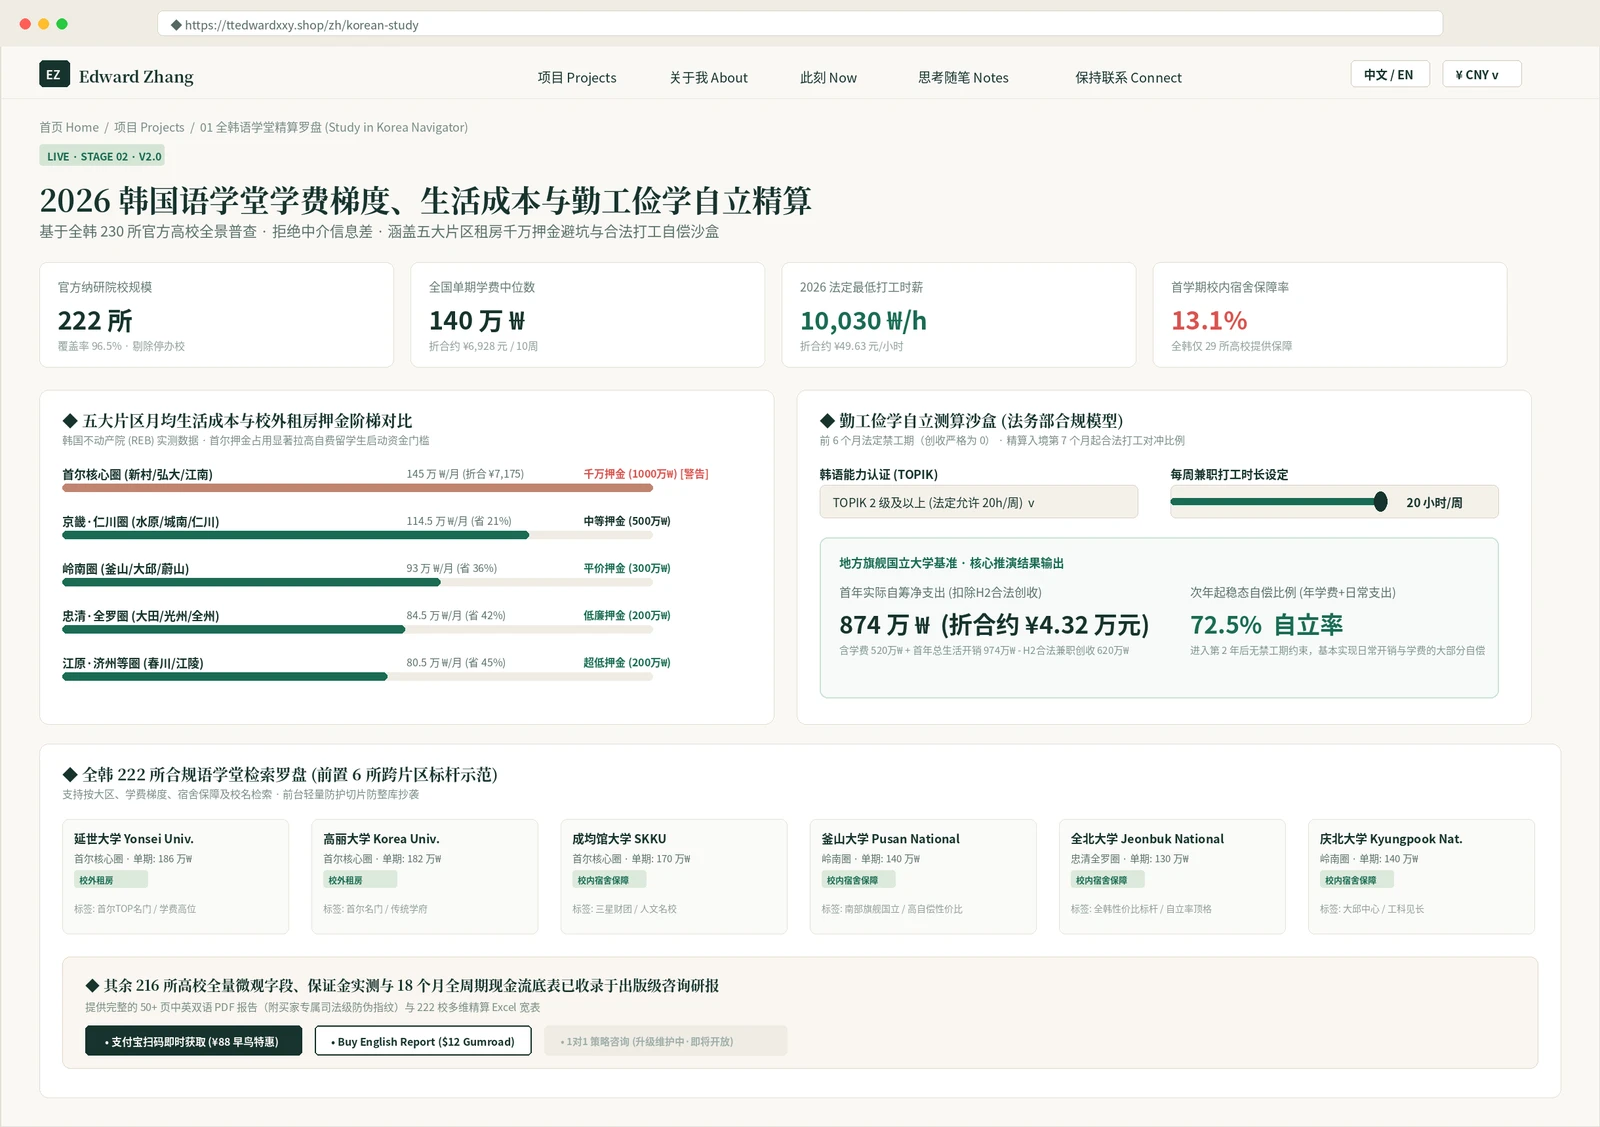Click the 勤工俭学自立测算沙盒 section heading
Screen dimensions: 1600x1127
point(971,421)
